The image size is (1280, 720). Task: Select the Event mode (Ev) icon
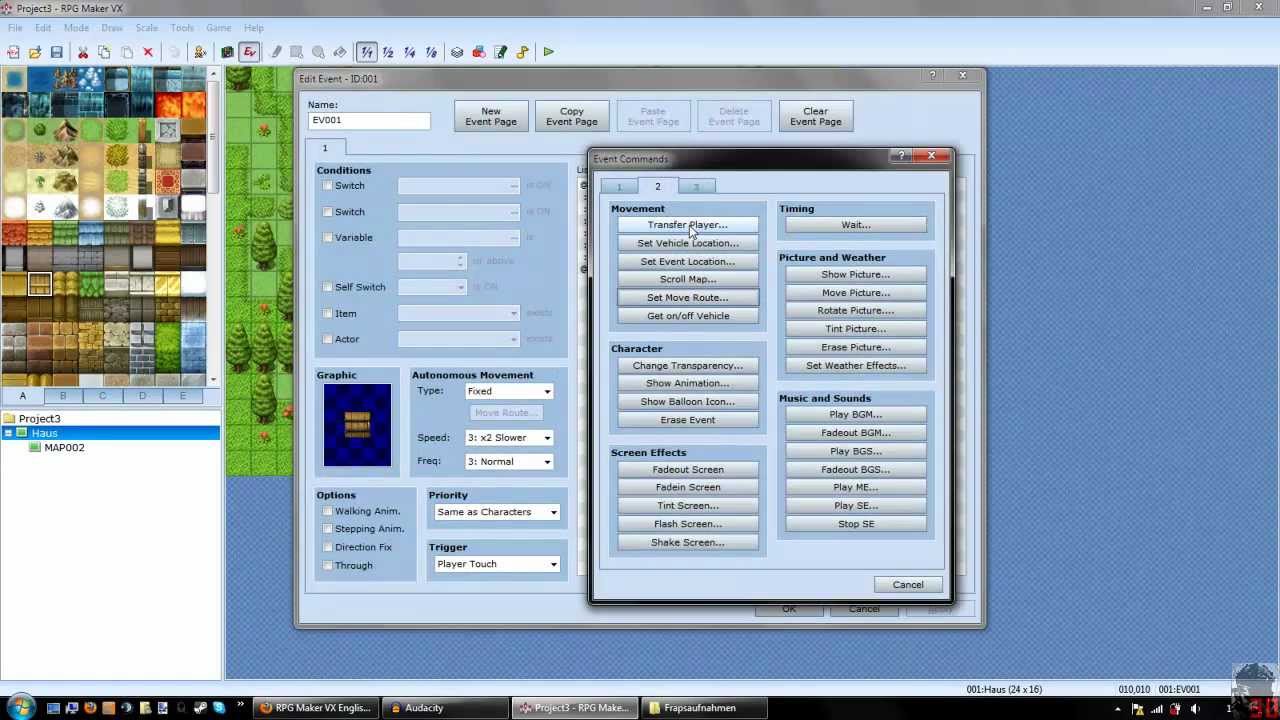point(250,52)
